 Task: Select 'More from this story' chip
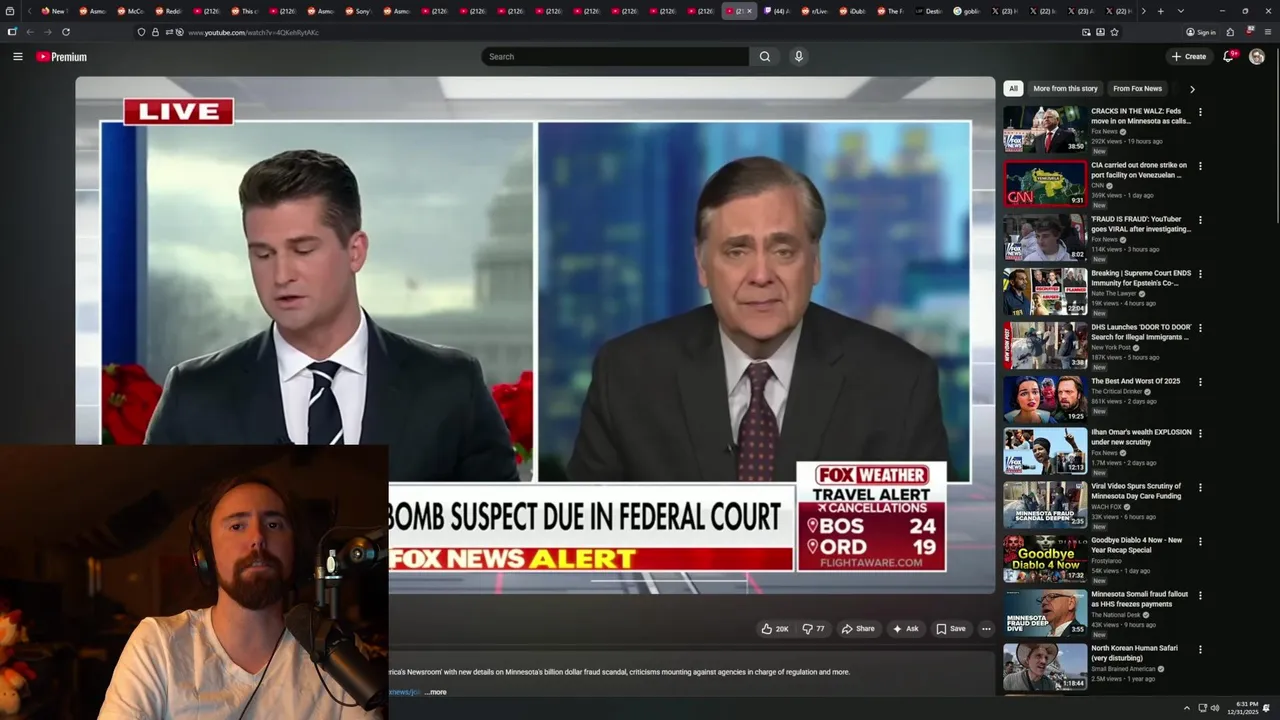1065,88
